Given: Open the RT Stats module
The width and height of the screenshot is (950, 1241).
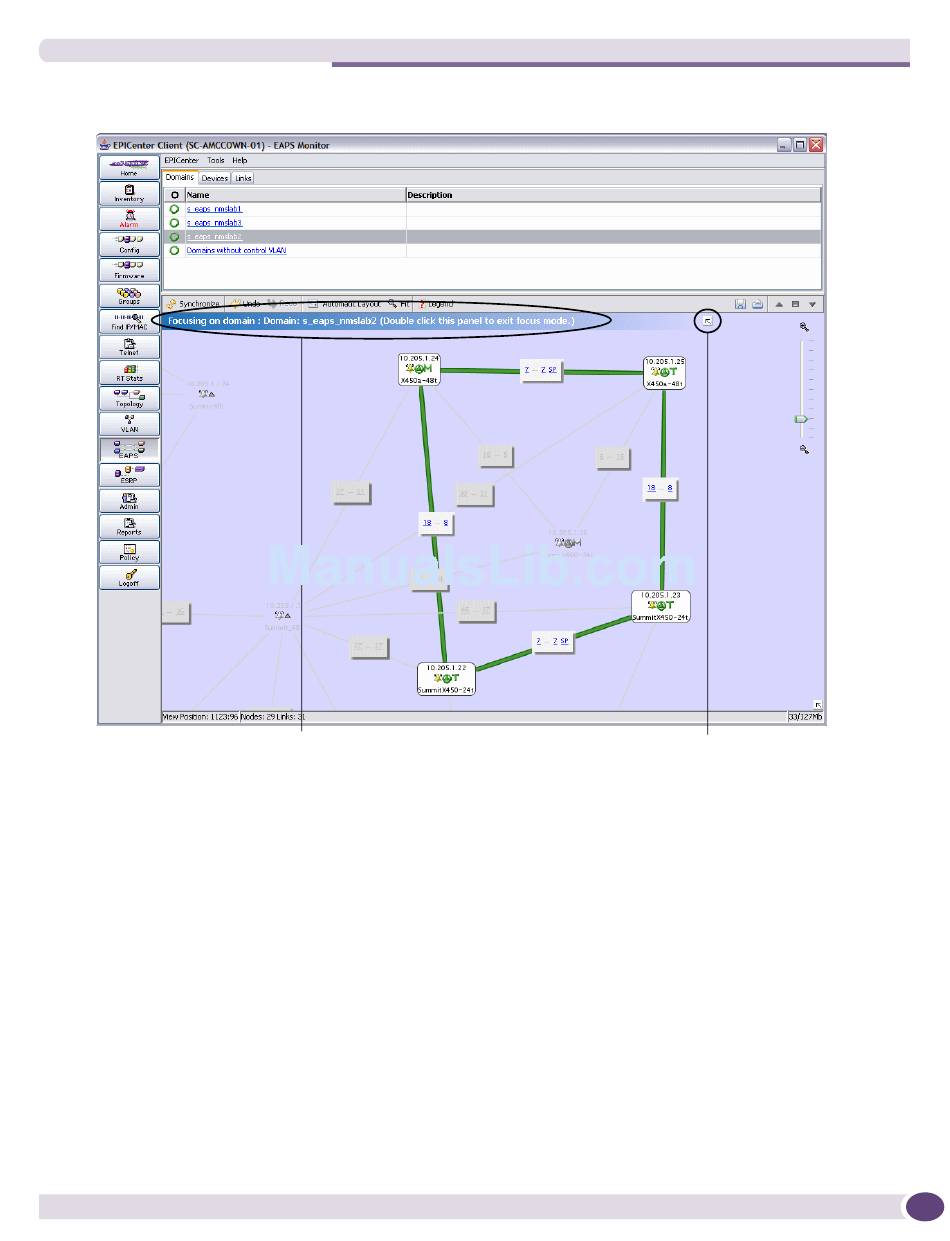Looking at the screenshot, I should (129, 373).
